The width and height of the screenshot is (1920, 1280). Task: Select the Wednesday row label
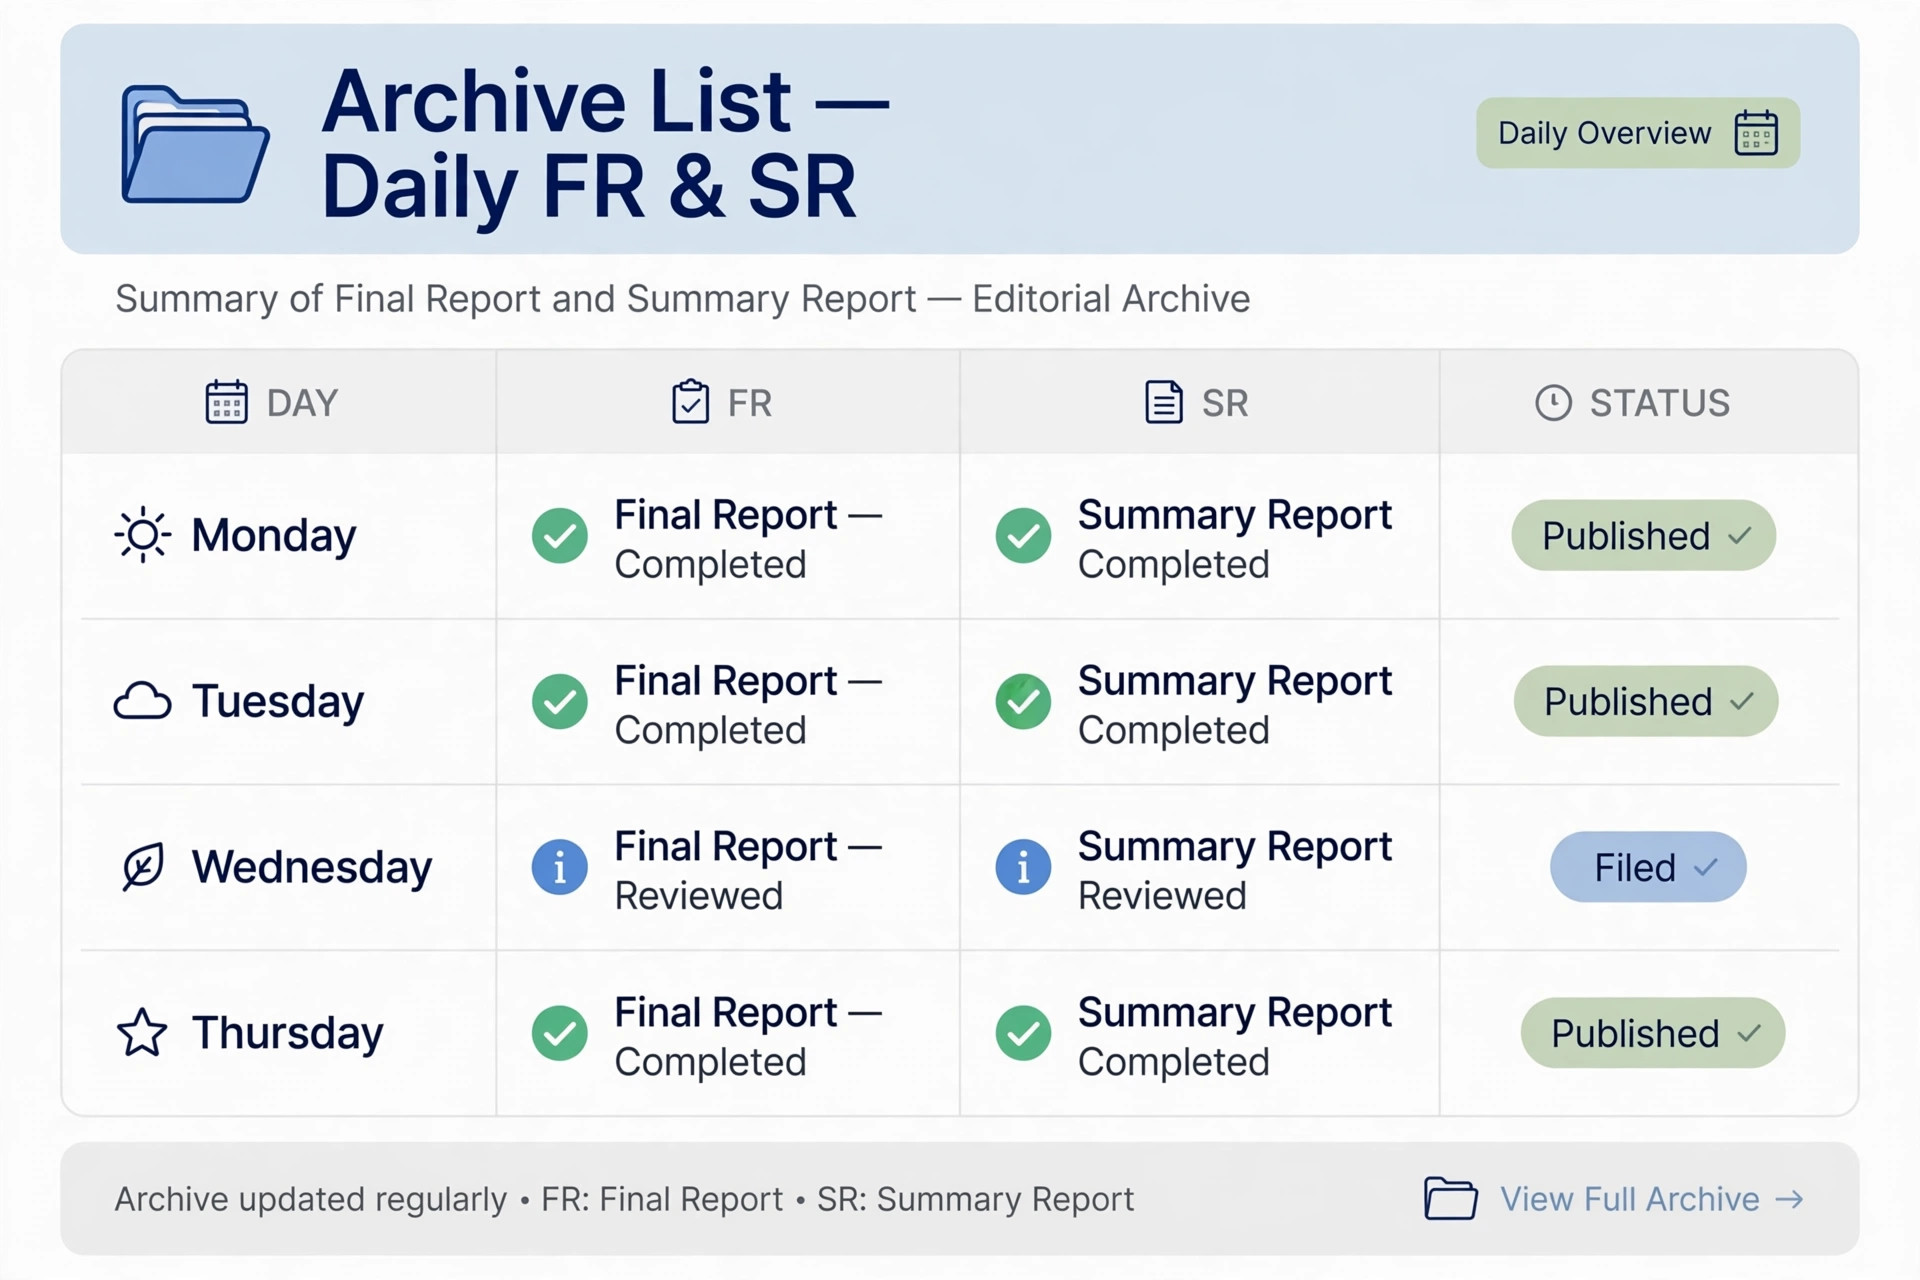click(312, 867)
